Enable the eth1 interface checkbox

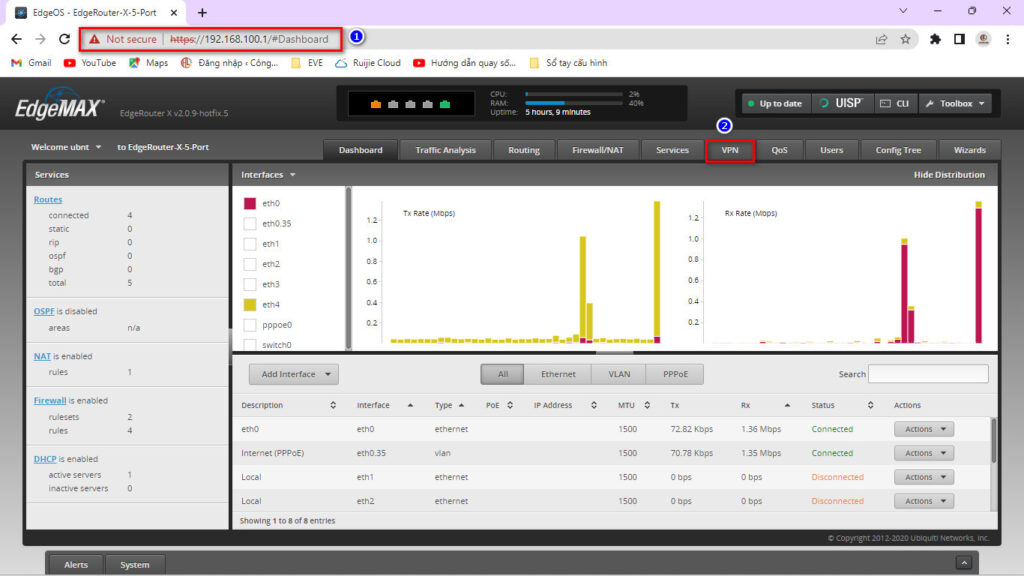(x=250, y=244)
